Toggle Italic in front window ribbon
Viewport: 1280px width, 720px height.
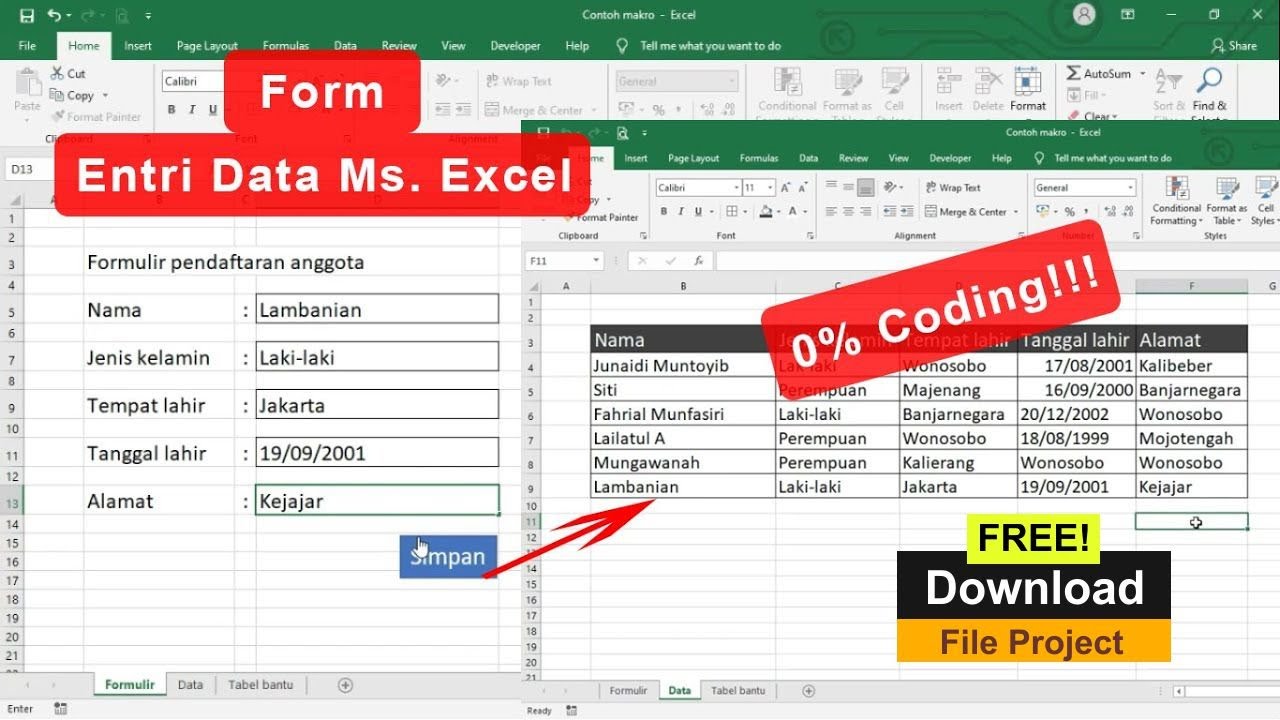[681, 212]
